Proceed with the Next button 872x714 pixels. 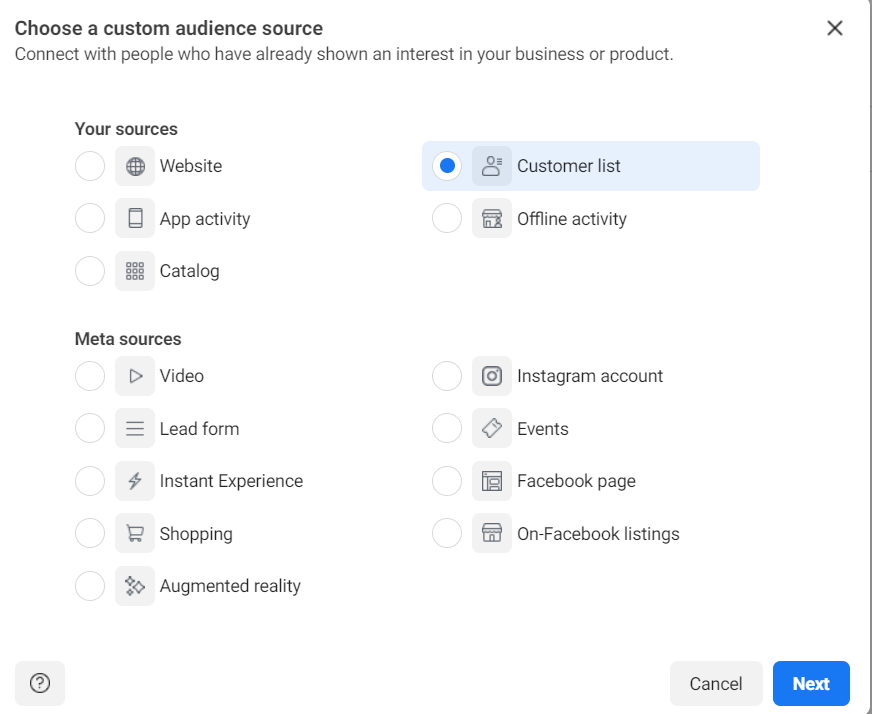(x=811, y=683)
